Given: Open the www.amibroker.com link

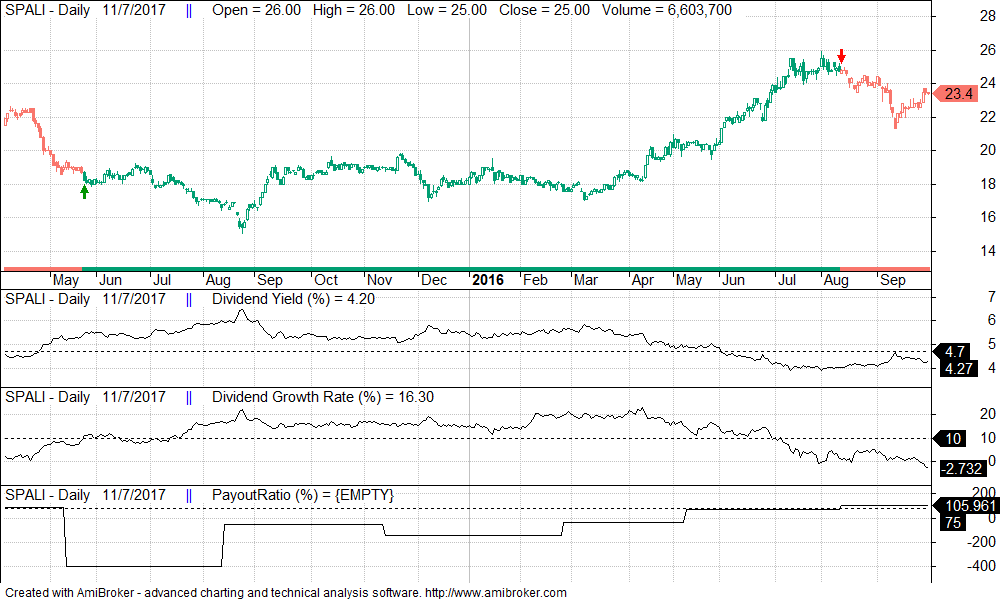Looking at the screenshot, I should pyautogui.click(x=496, y=593).
